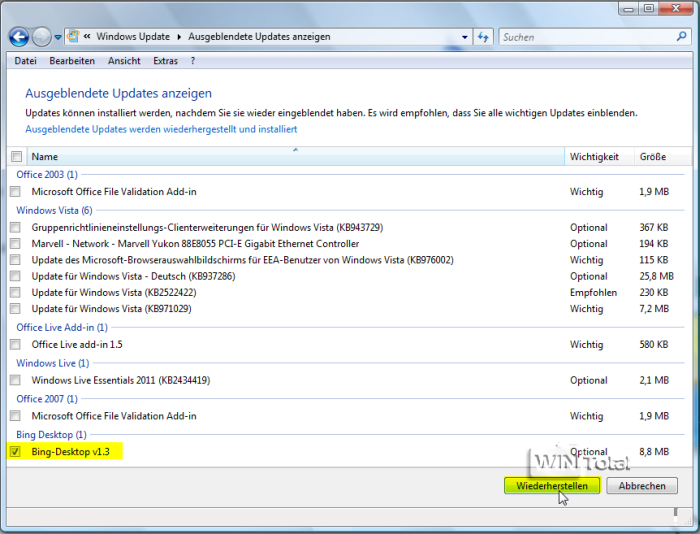This screenshot has height=534, width=700.
Task: Check the Windows Live Essentials 2011 update
Action: click(15, 380)
